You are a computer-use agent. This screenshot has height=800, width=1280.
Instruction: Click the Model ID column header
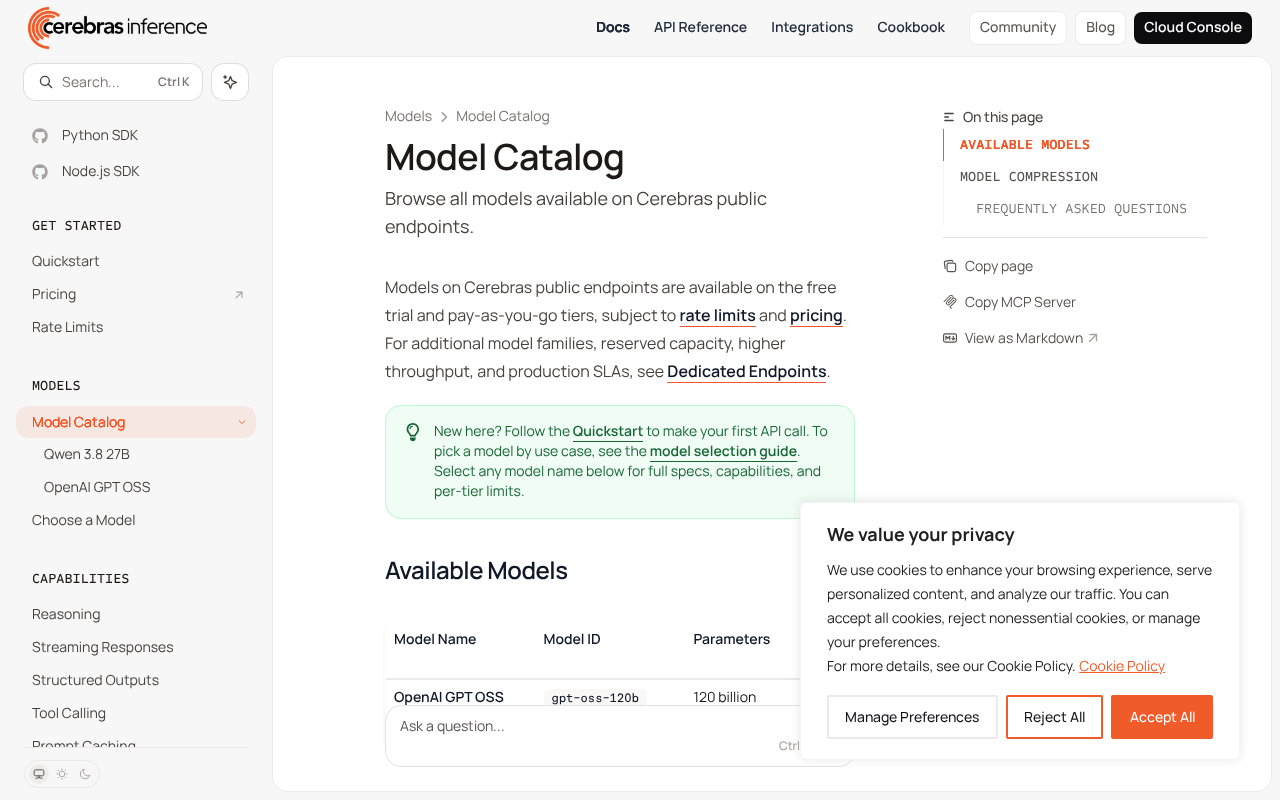tap(572, 639)
